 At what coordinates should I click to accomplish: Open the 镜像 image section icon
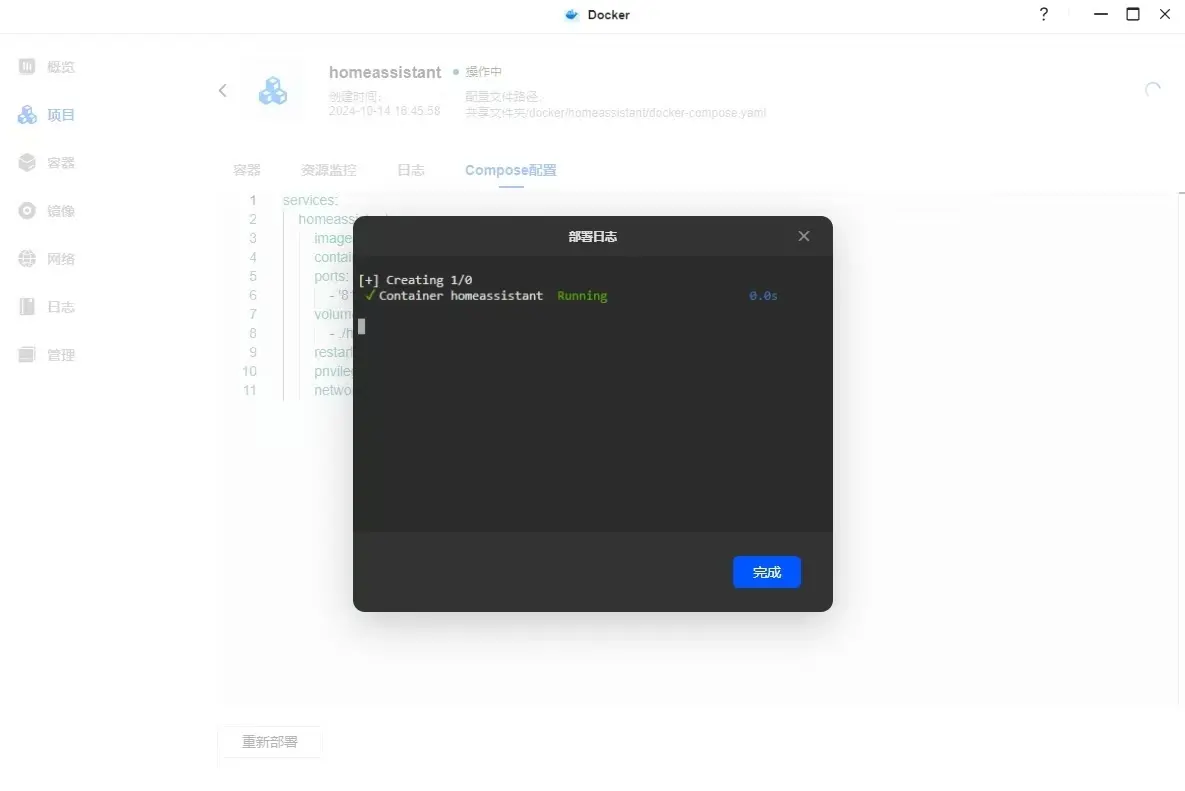tap(28, 211)
